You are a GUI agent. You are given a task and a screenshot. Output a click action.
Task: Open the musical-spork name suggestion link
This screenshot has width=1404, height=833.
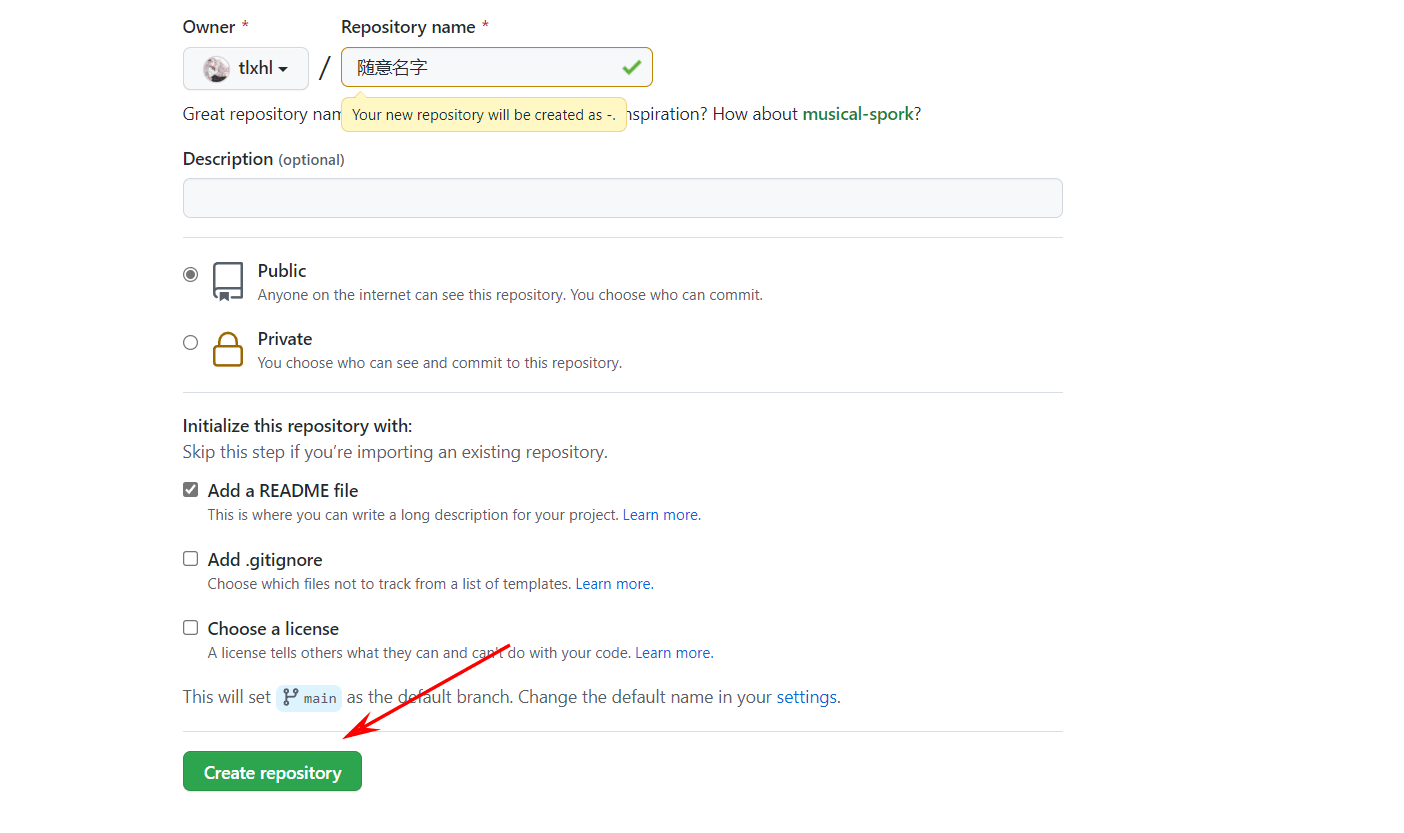coord(857,114)
